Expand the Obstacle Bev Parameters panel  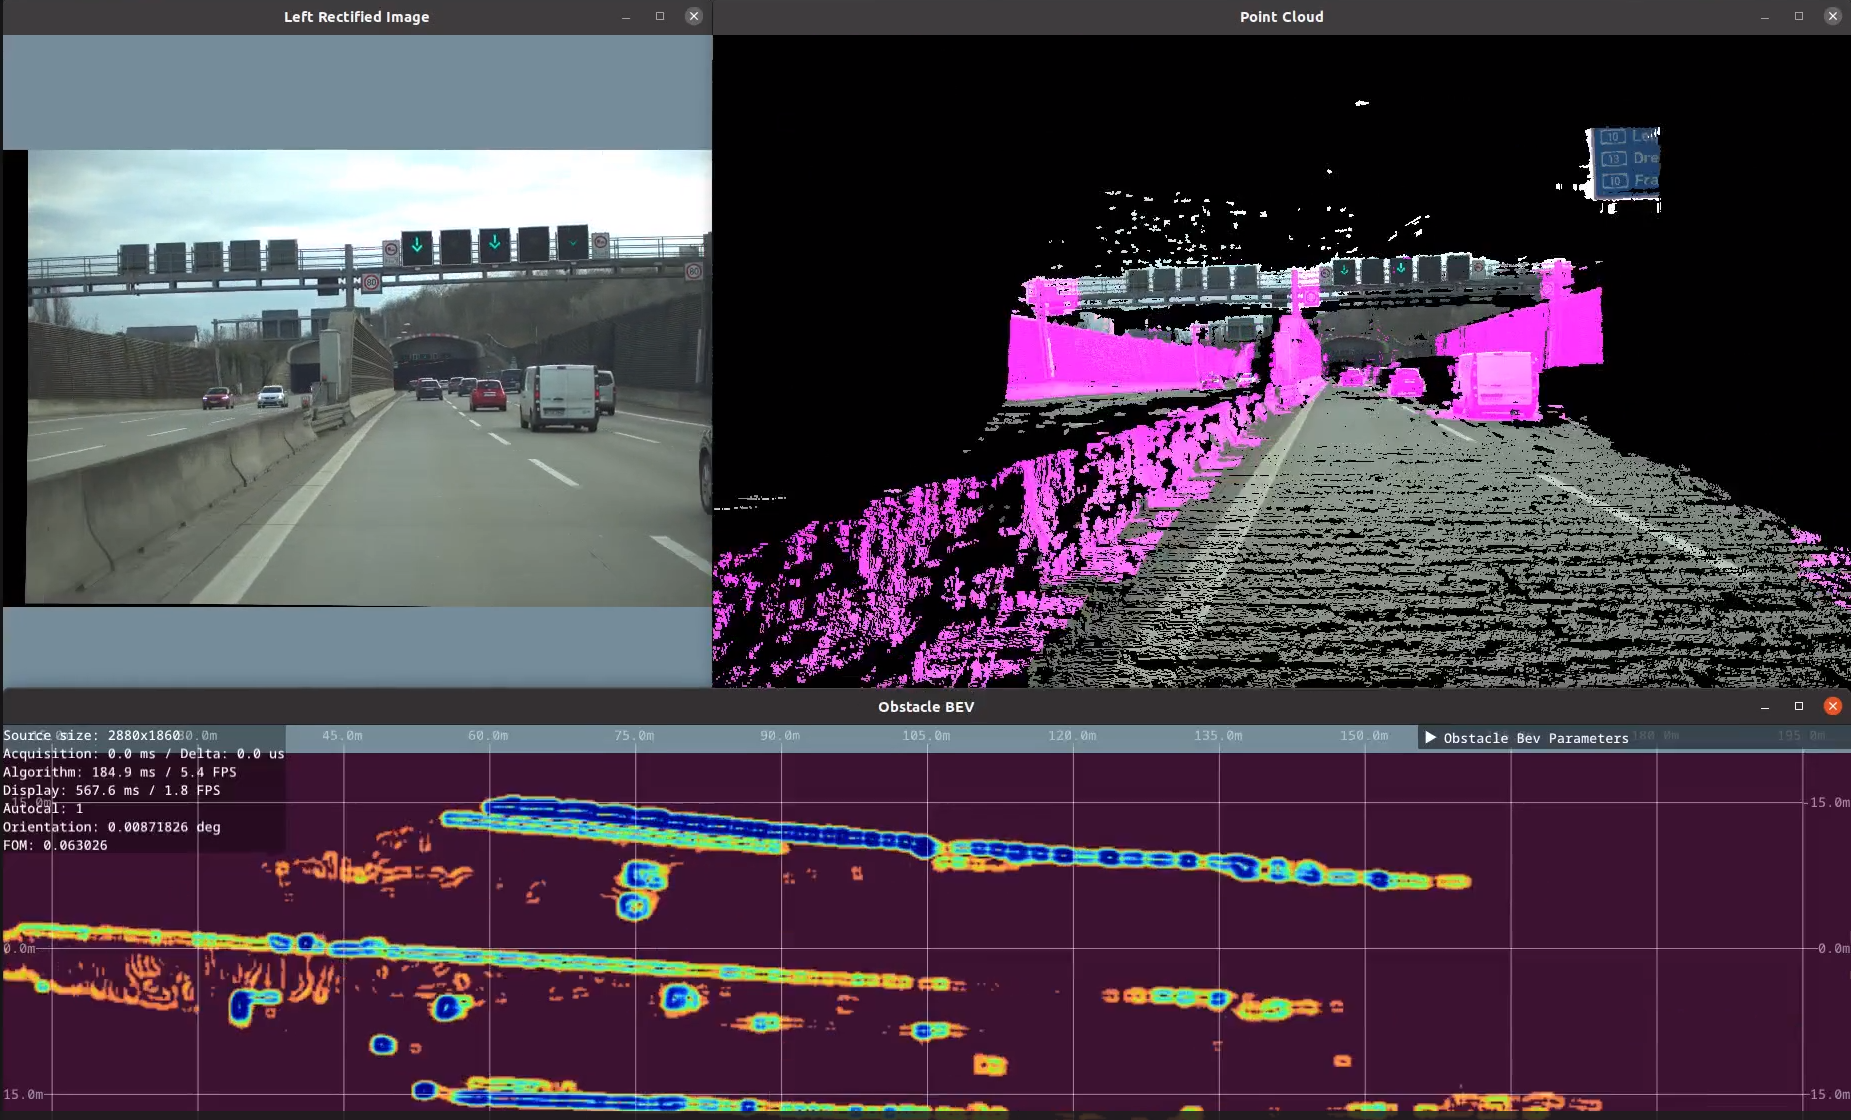[x=1430, y=738]
